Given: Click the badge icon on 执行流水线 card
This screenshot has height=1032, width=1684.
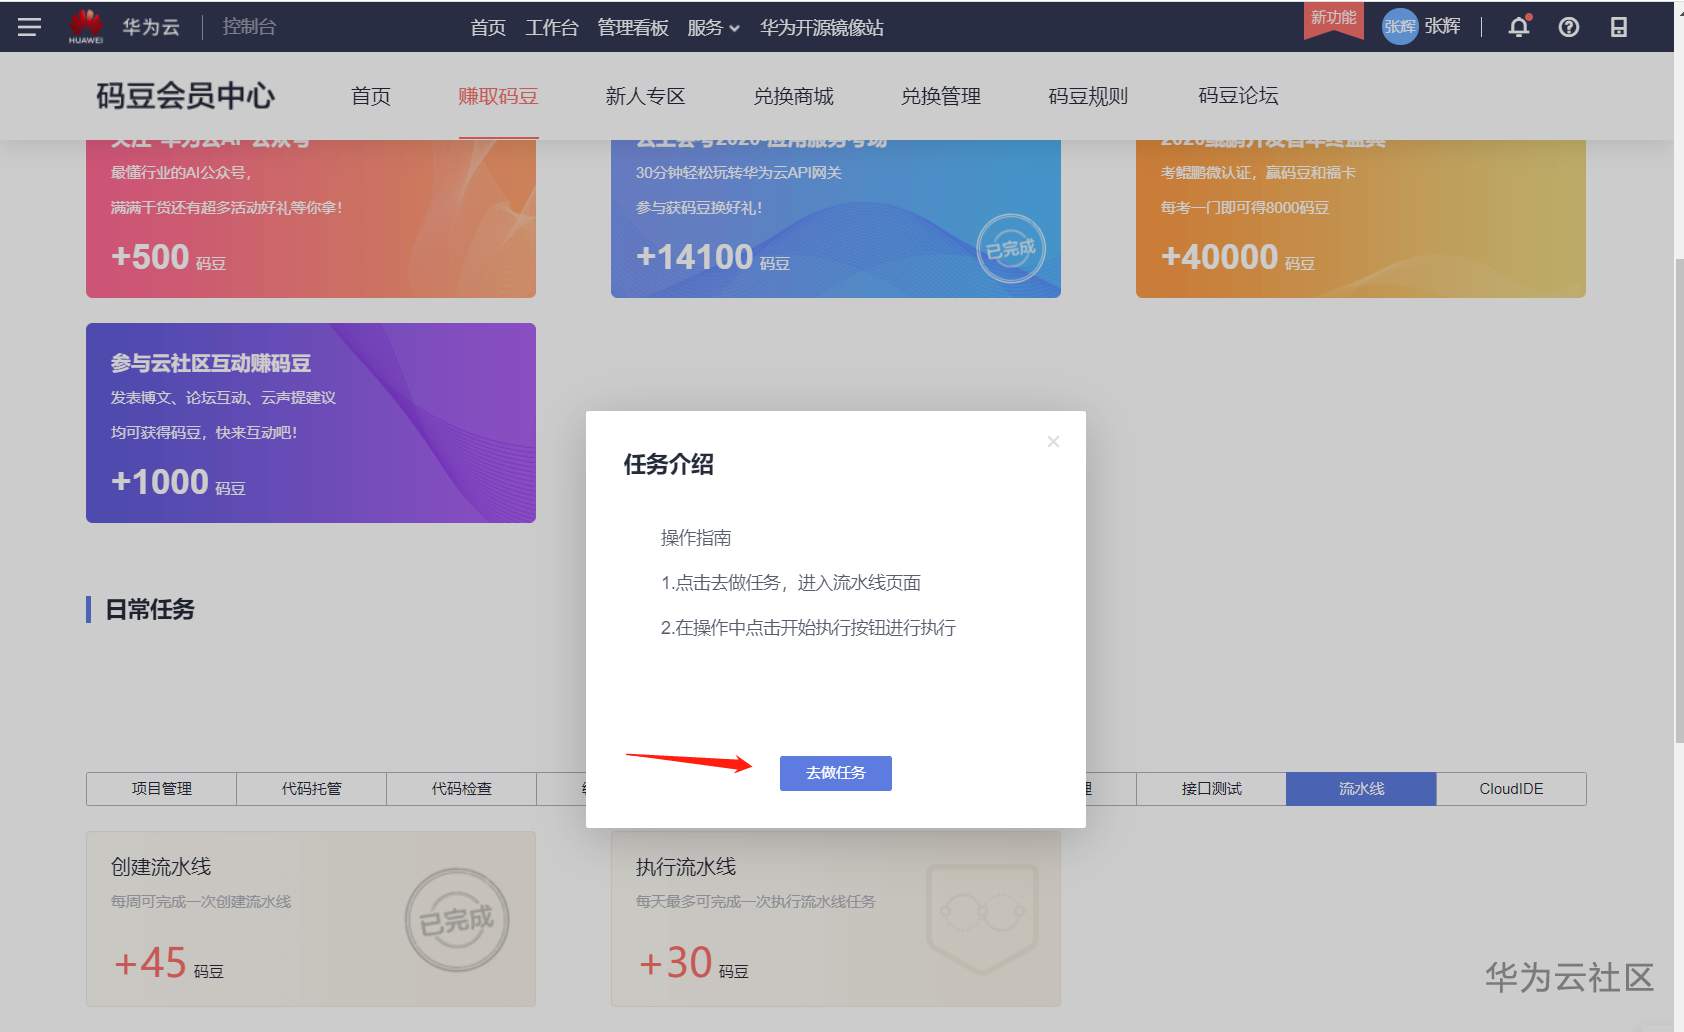Looking at the screenshot, I should pyautogui.click(x=983, y=919).
